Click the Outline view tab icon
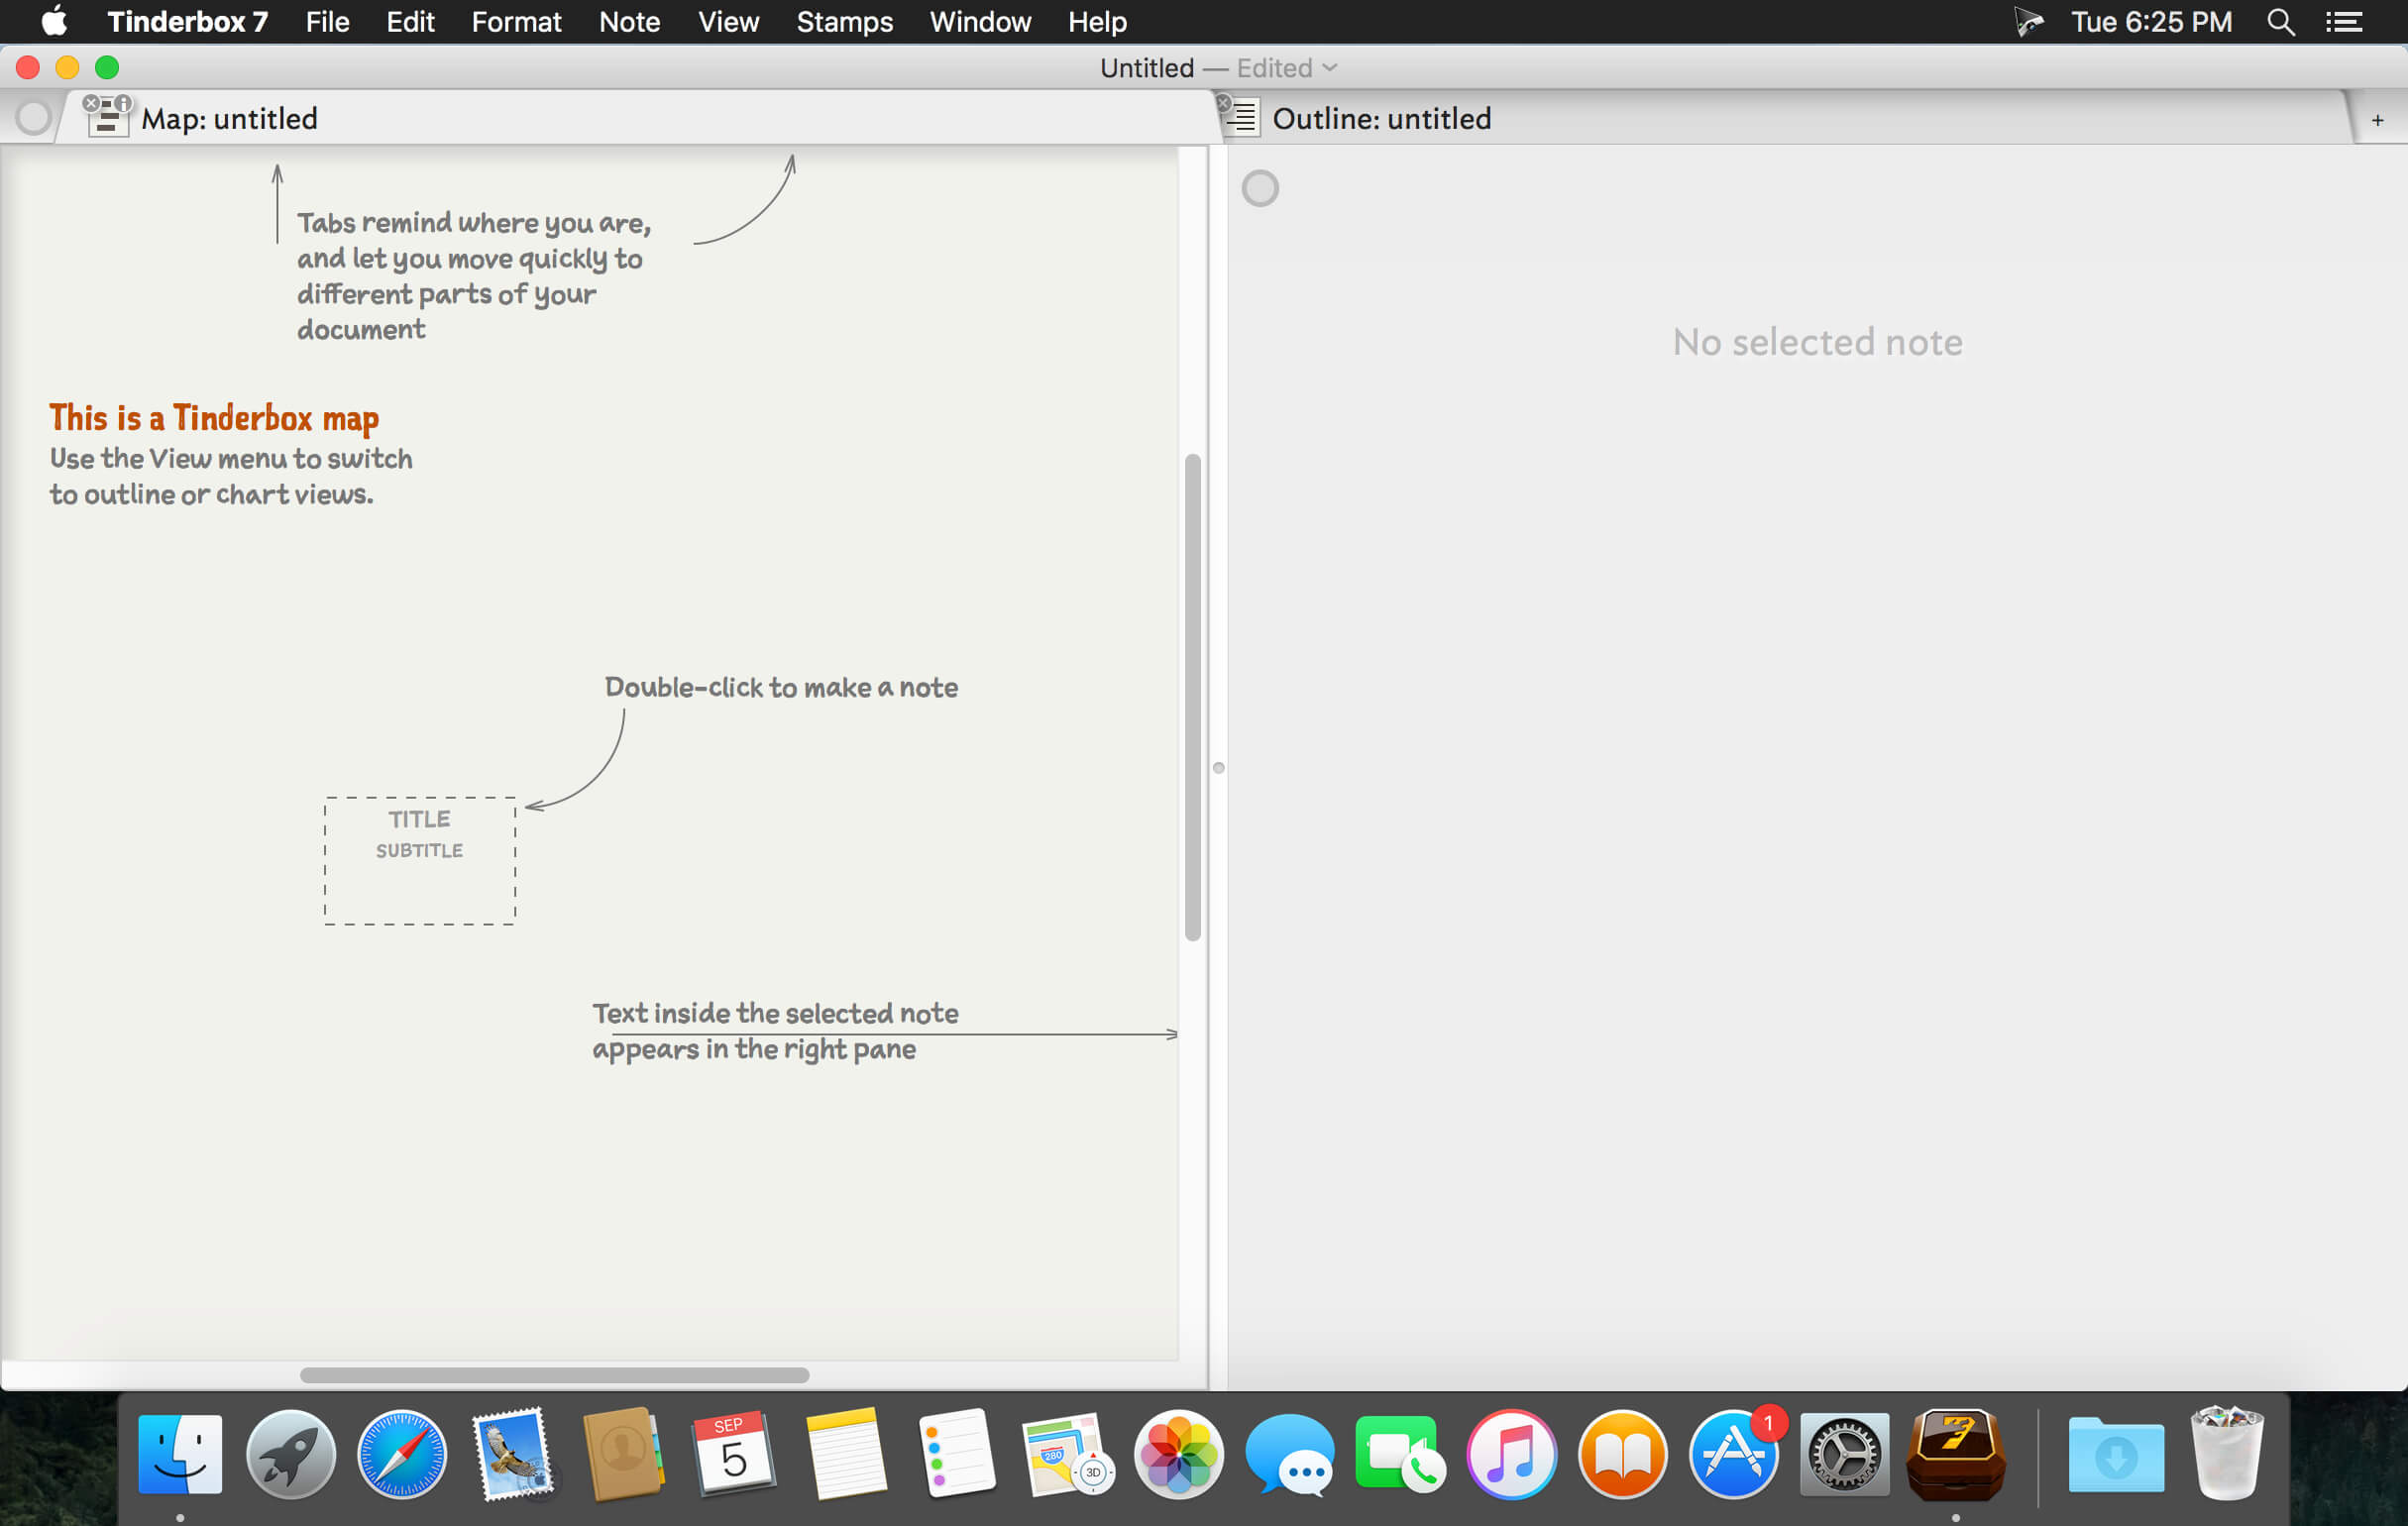The image size is (2408, 1526). [x=1241, y=118]
